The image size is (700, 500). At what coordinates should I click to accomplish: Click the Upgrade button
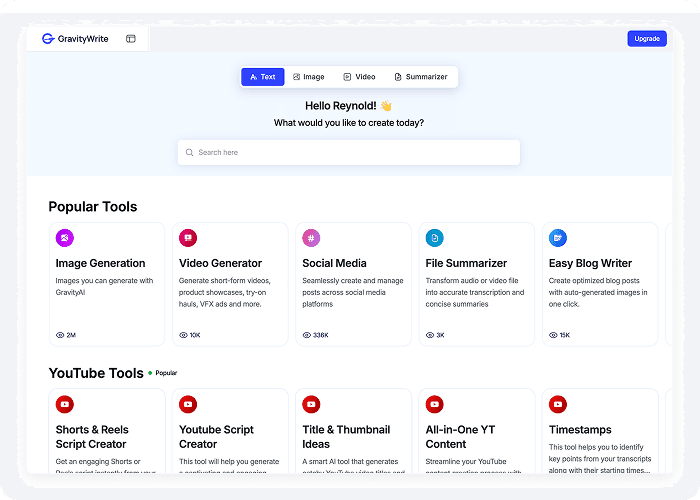(647, 39)
